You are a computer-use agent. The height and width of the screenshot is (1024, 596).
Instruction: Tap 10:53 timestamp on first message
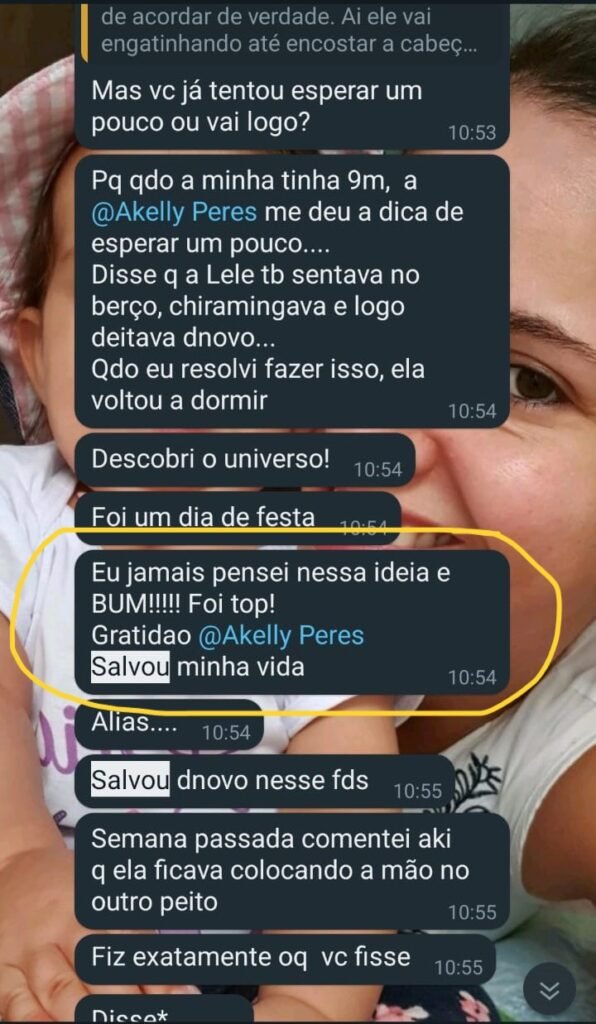(x=472, y=133)
